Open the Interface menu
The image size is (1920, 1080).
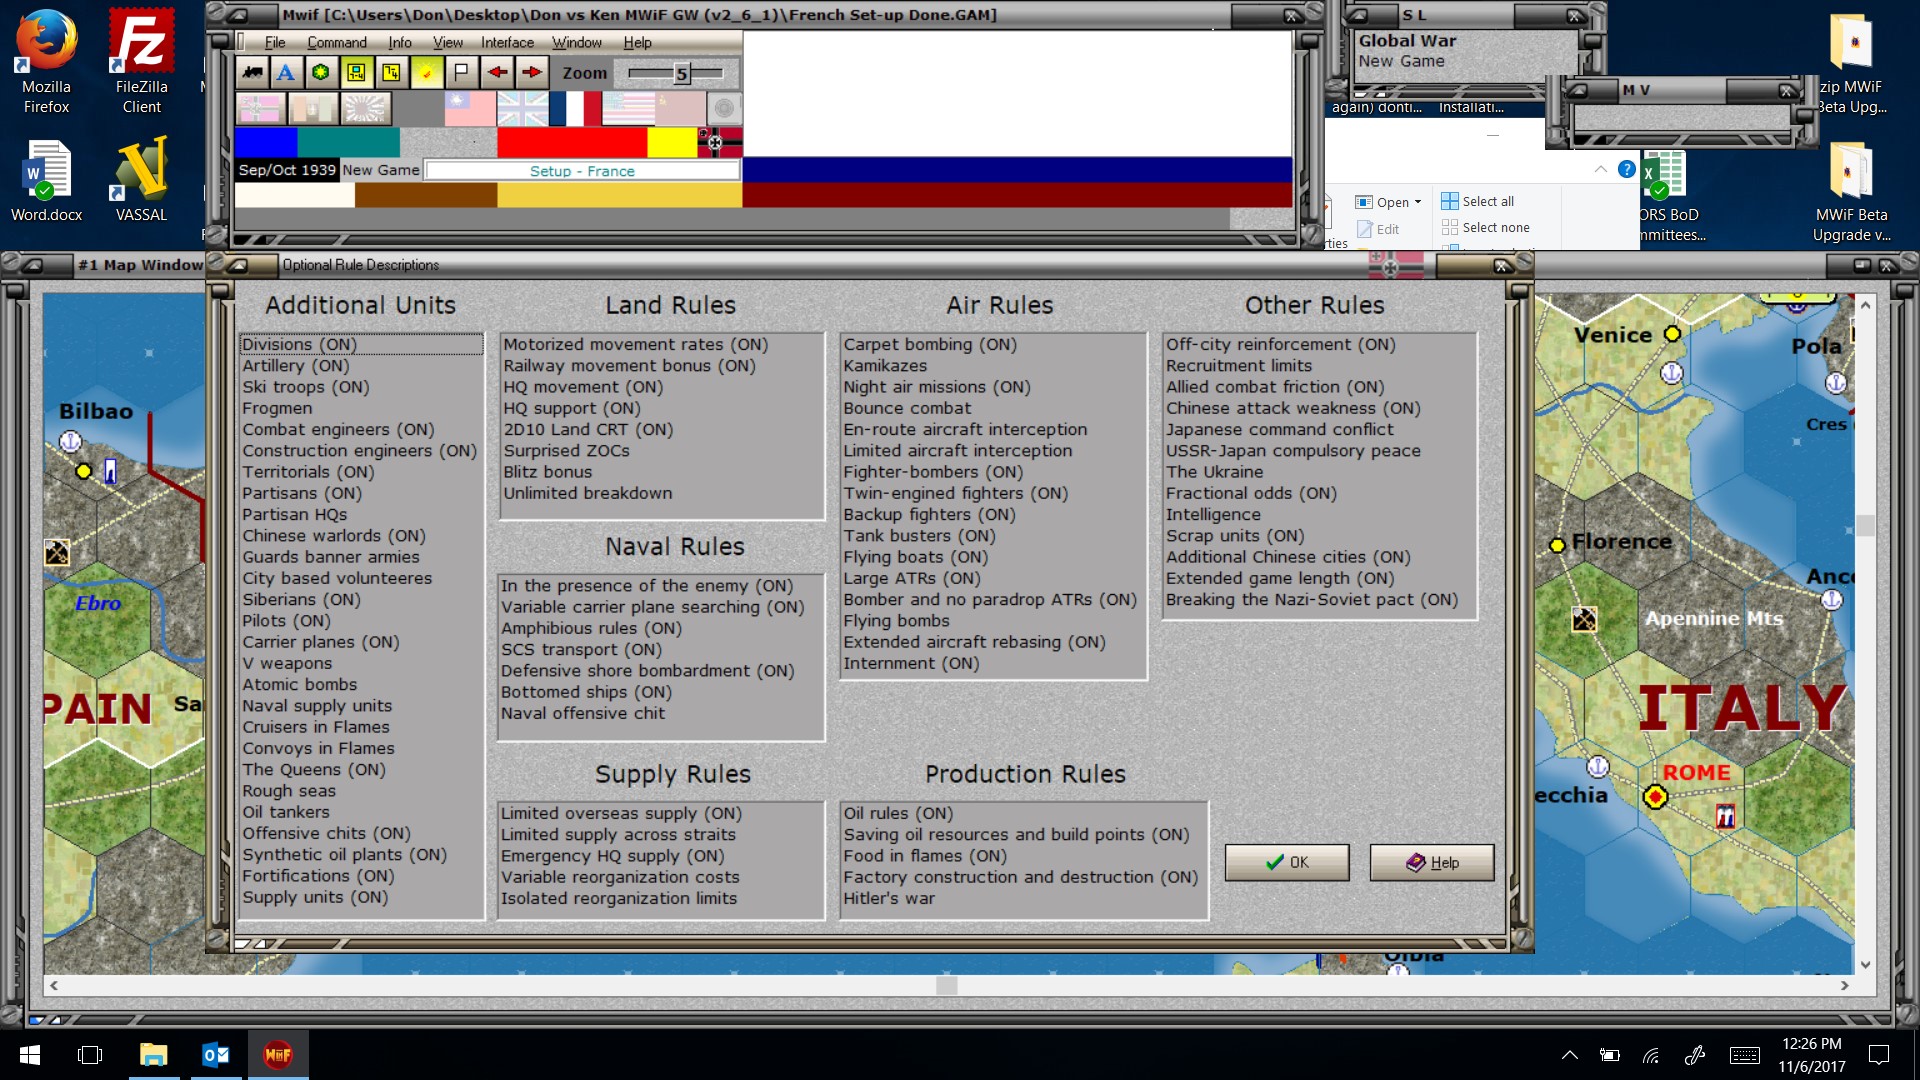(507, 42)
